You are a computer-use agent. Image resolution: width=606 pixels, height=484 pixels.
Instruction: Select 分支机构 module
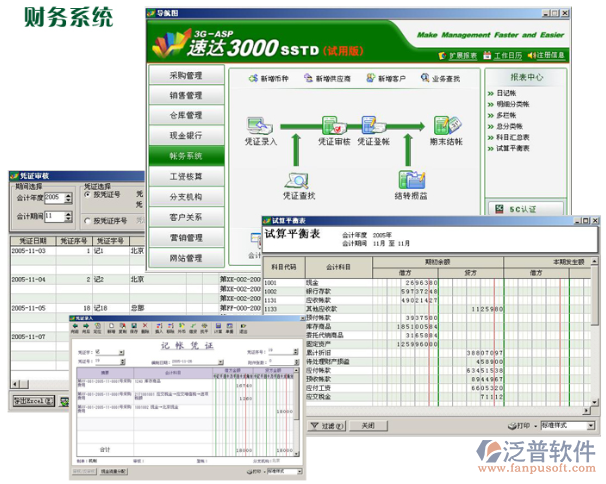tap(186, 197)
